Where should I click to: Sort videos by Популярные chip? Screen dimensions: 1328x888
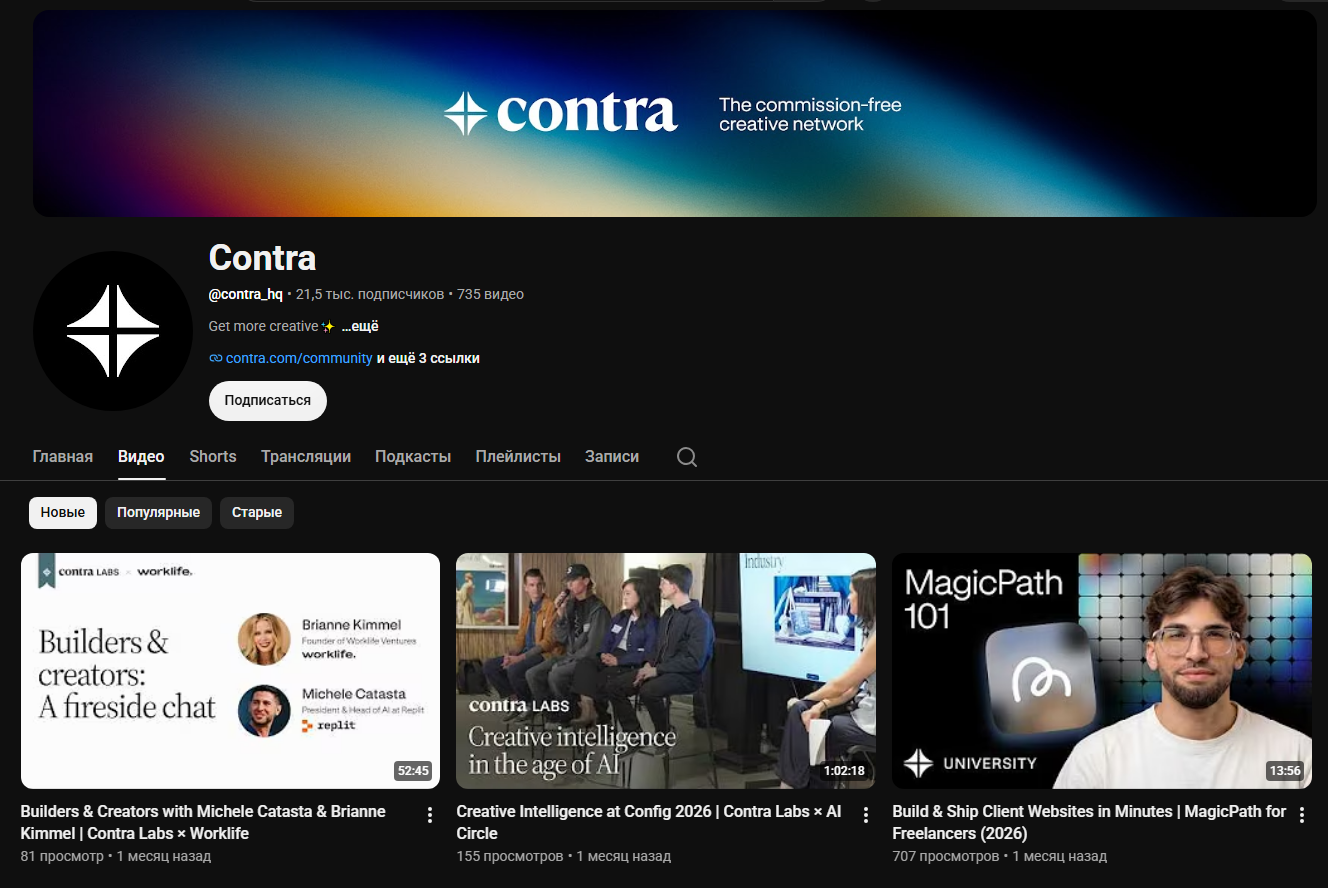(x=158, y=513)
